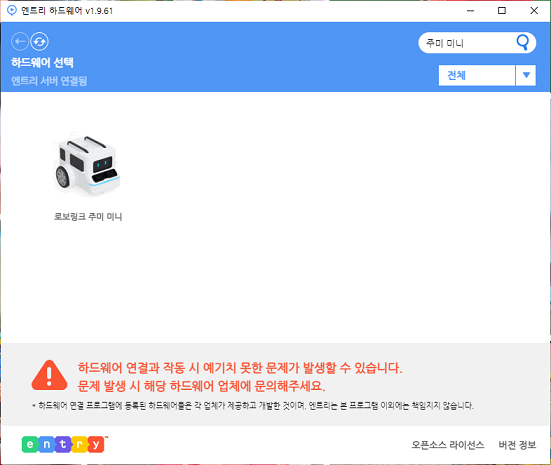Click the magnifier search icon
The height and width of the screenshot is (465, 551).
(x=523, y=43)
